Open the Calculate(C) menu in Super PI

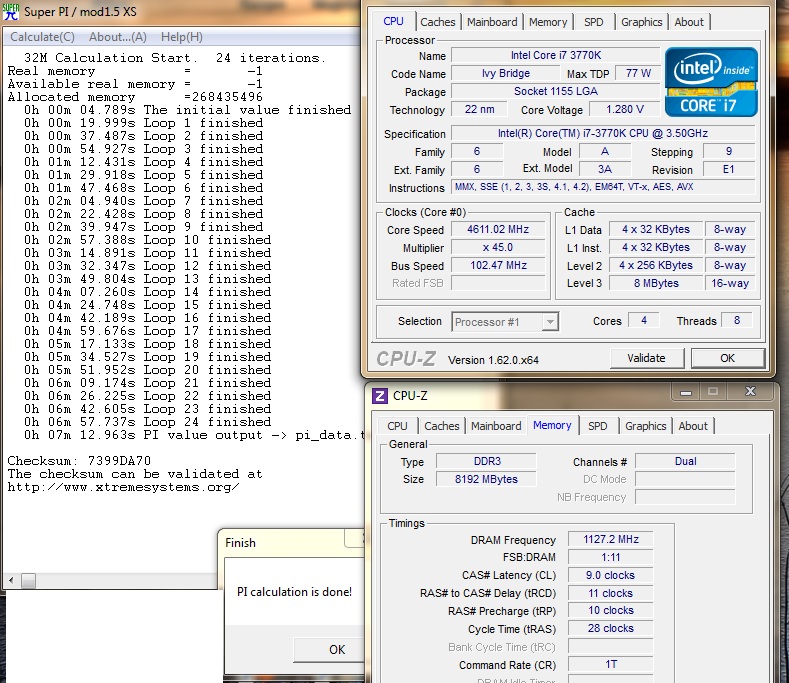(42, 37)
